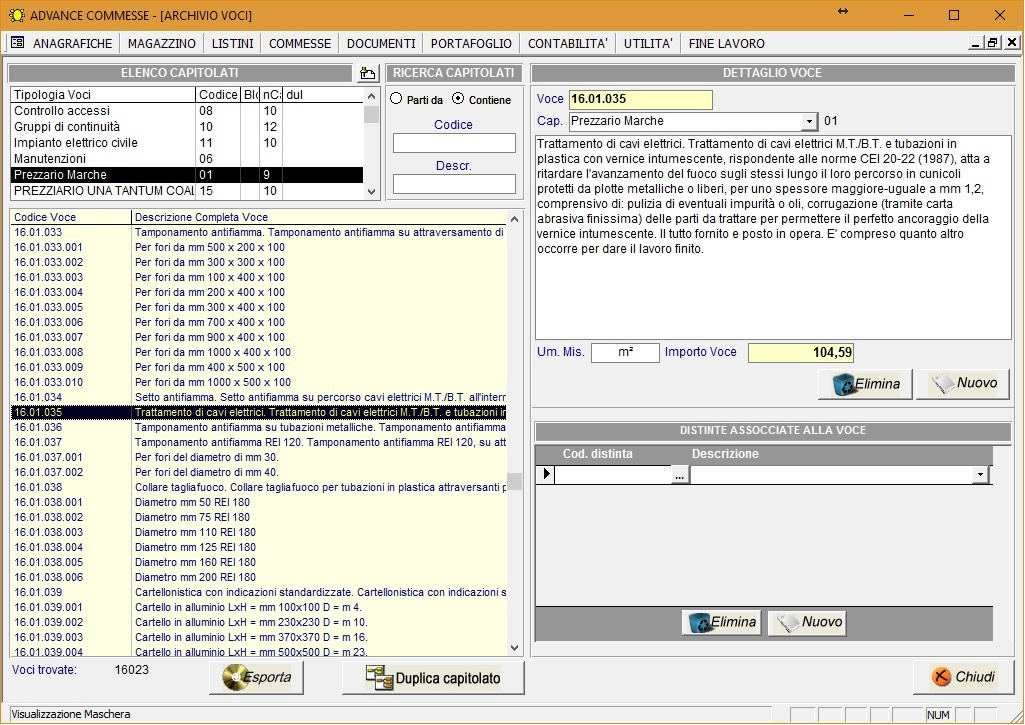Click the Codice search field
This screenshot has height=725, width=1025.
(454, 143)
